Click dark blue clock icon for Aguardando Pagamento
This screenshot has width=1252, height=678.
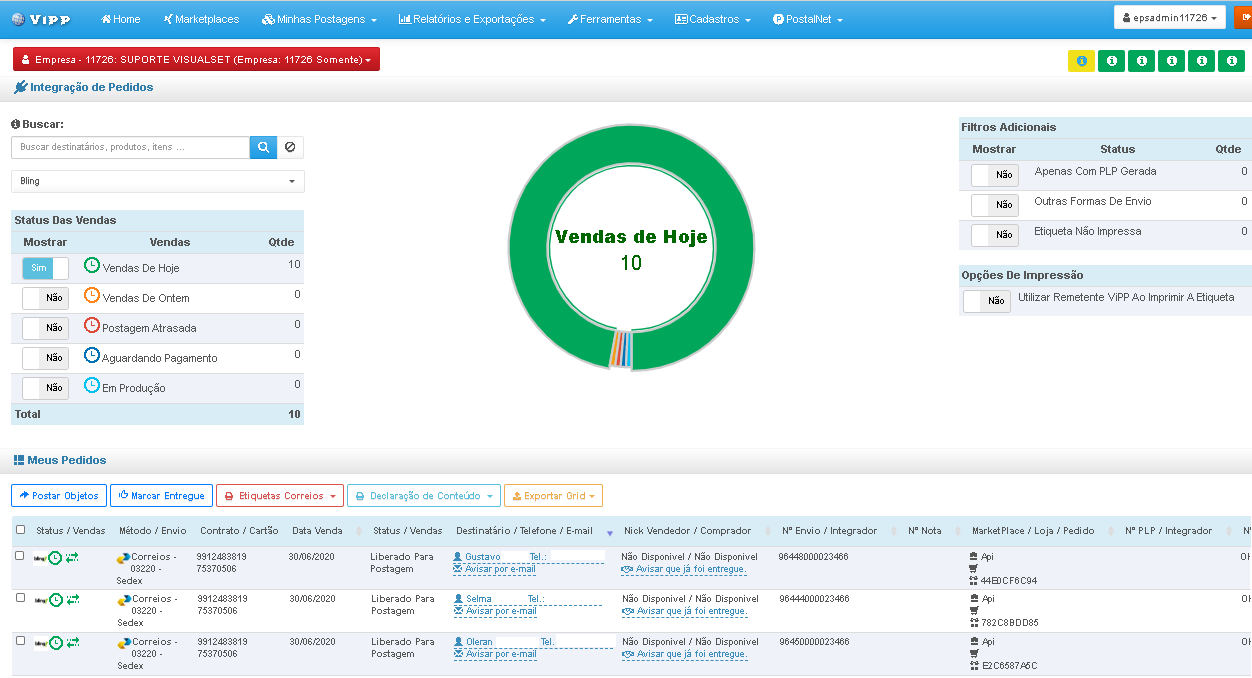point(92,356)
